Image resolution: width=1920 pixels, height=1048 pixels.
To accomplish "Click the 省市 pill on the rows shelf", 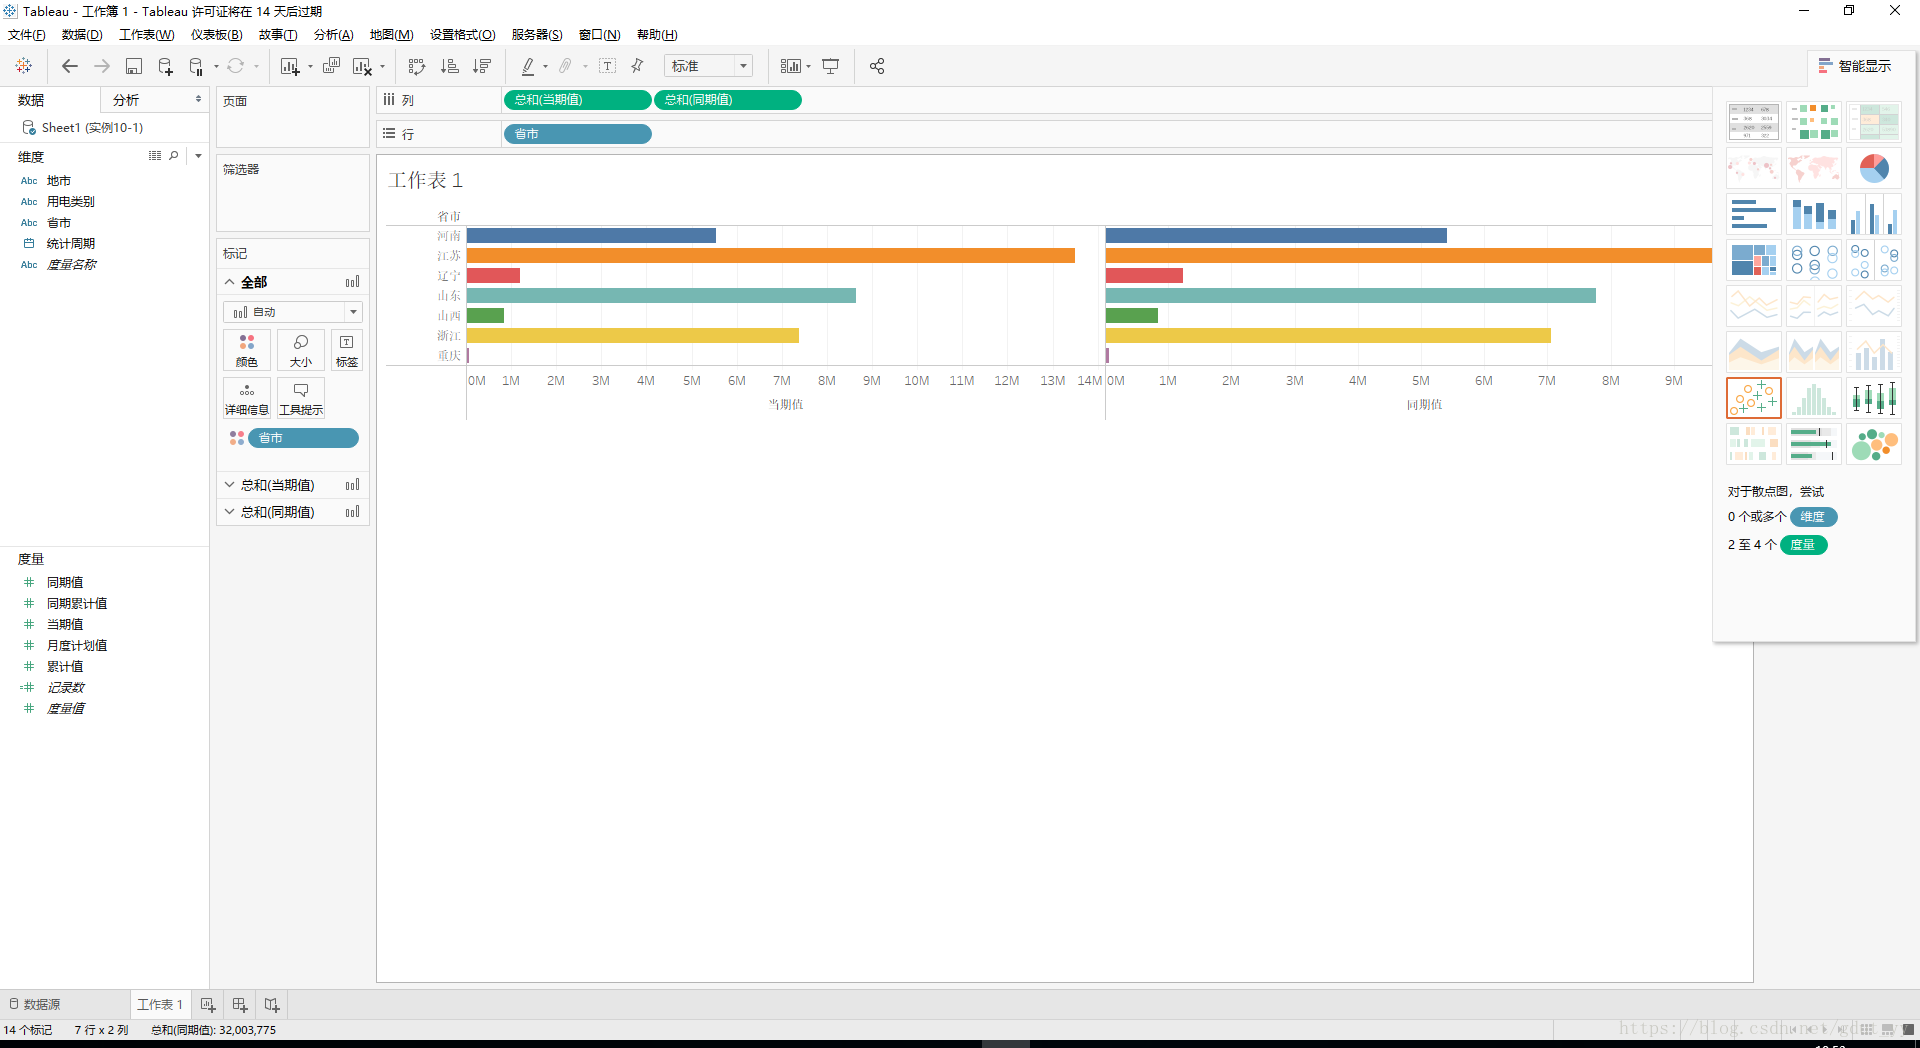I will (577, 134).
